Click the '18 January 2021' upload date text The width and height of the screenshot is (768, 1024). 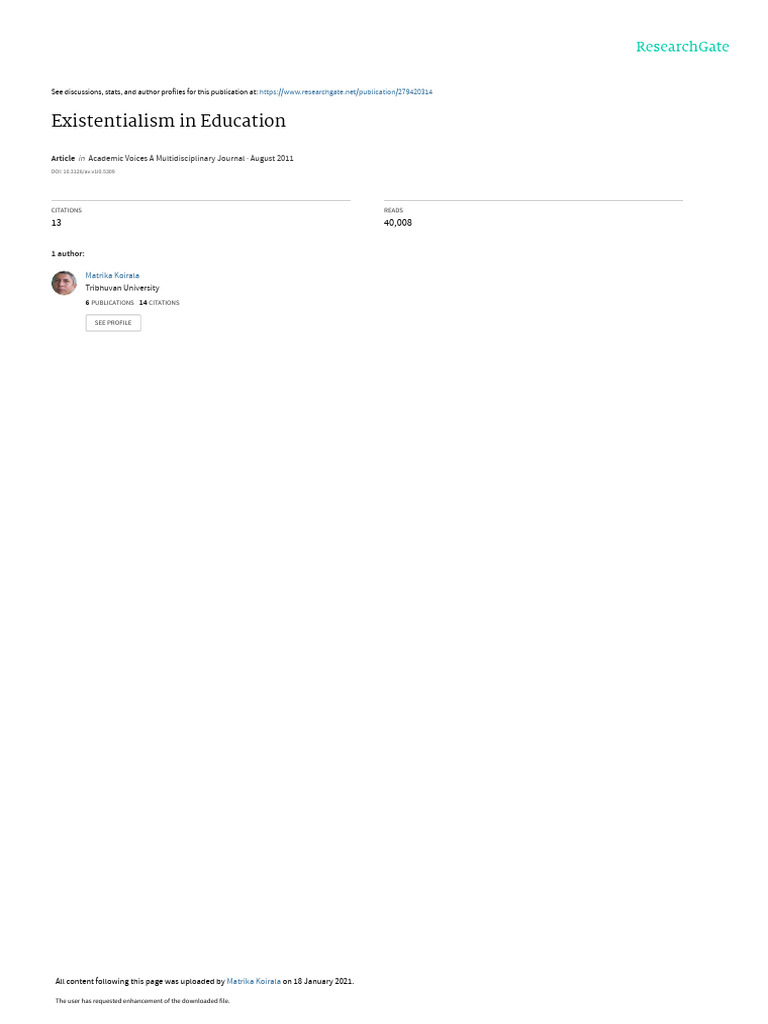[323, 981]
